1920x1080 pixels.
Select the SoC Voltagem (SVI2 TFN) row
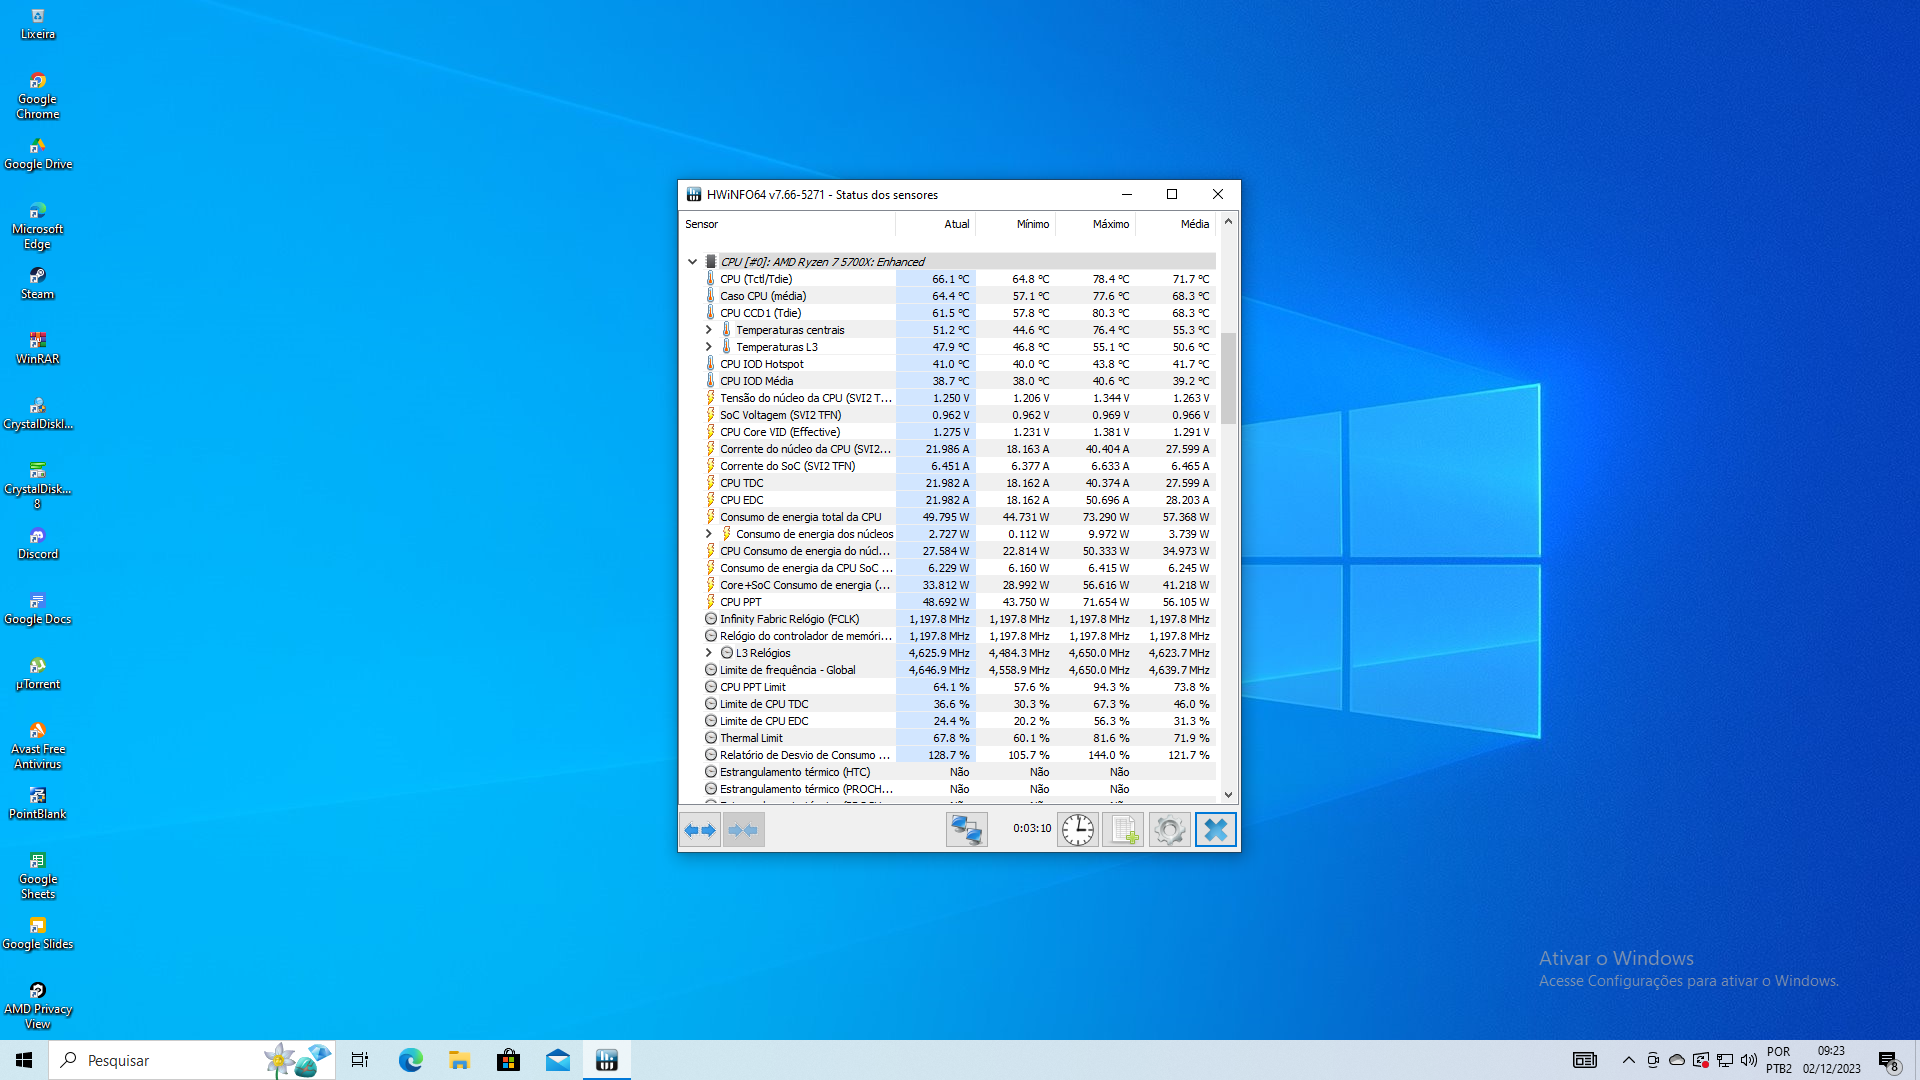click(x=948, y=415)
